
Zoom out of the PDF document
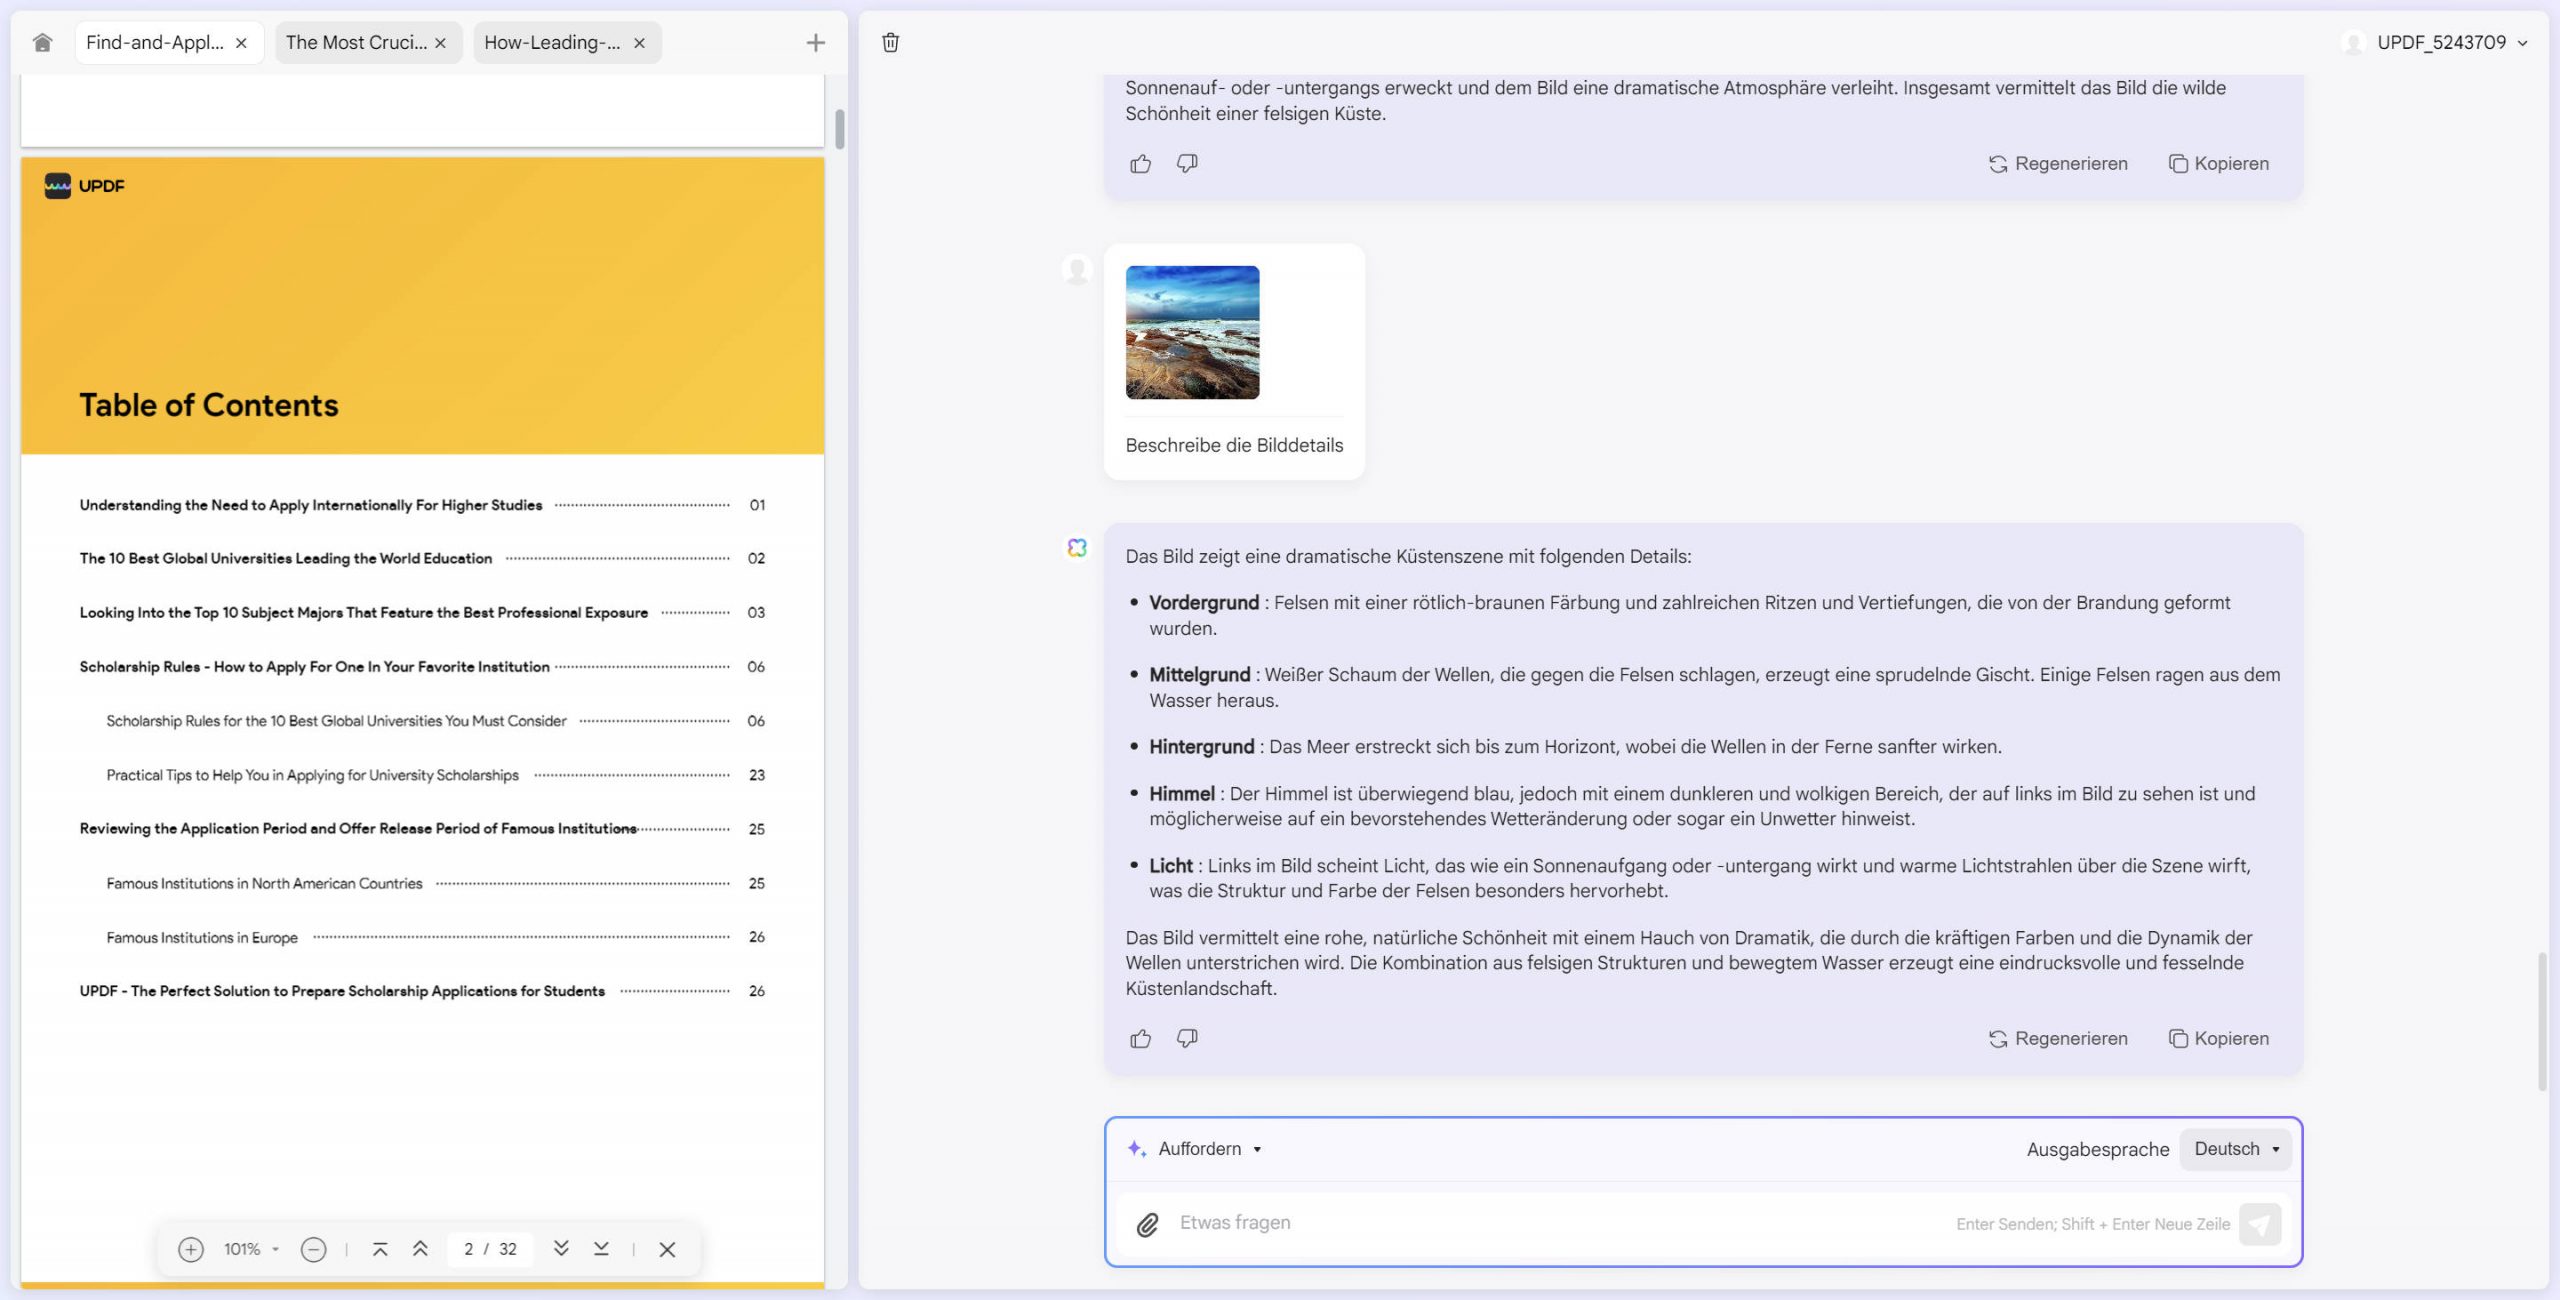tap(313, 1249)
